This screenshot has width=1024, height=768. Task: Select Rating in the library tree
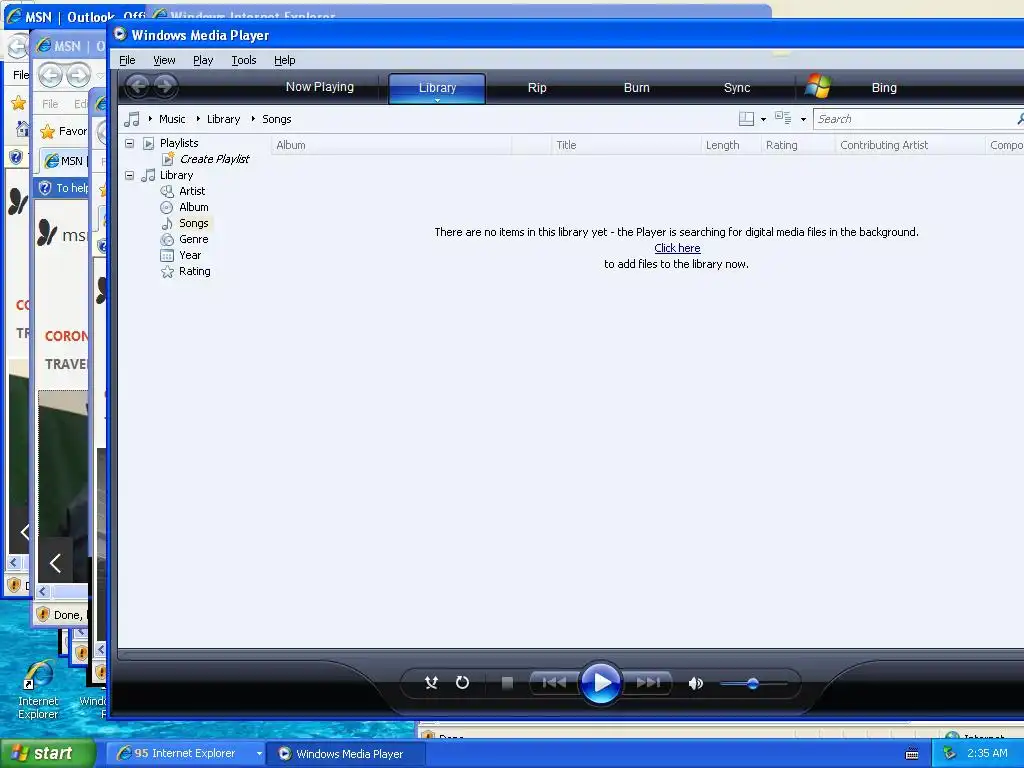195,271
